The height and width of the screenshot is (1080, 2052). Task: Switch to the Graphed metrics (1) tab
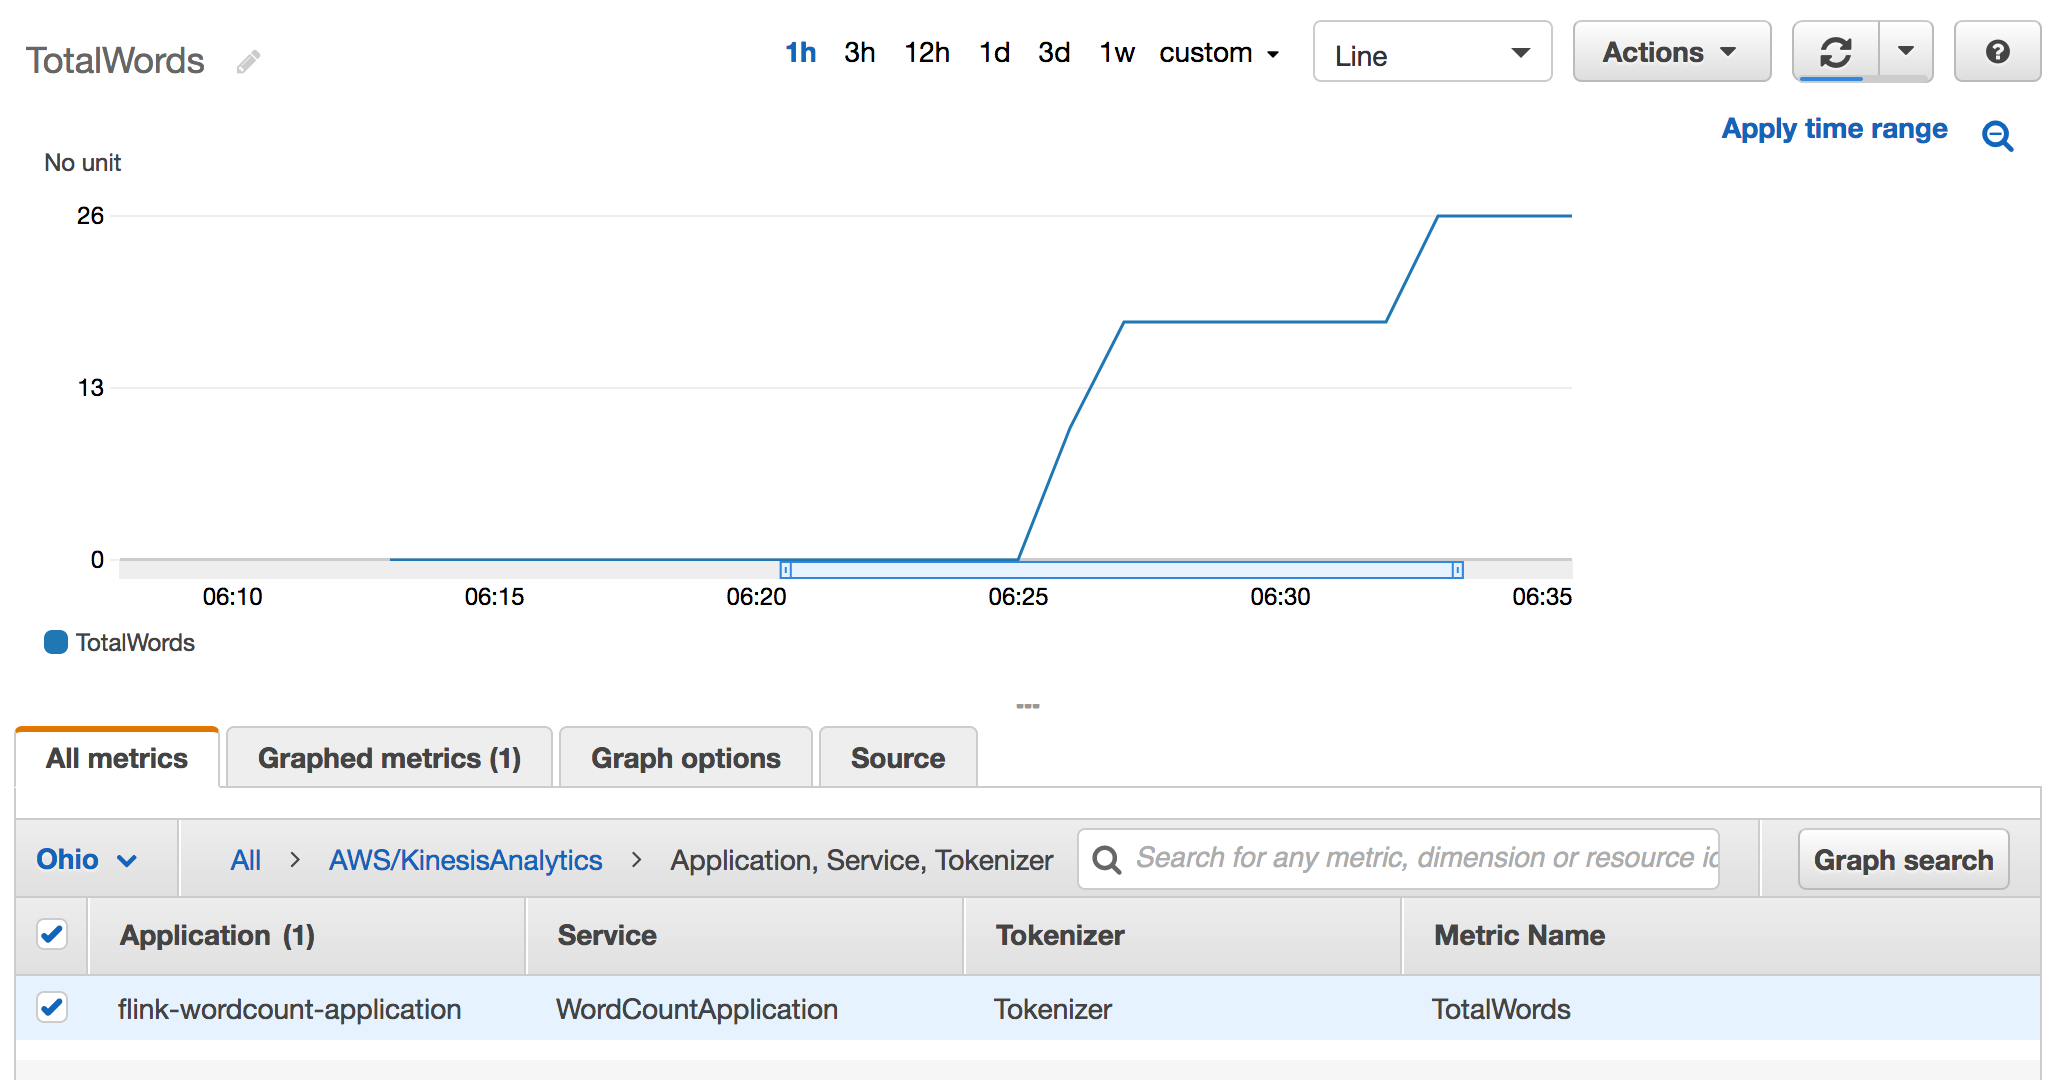(389, 758)
